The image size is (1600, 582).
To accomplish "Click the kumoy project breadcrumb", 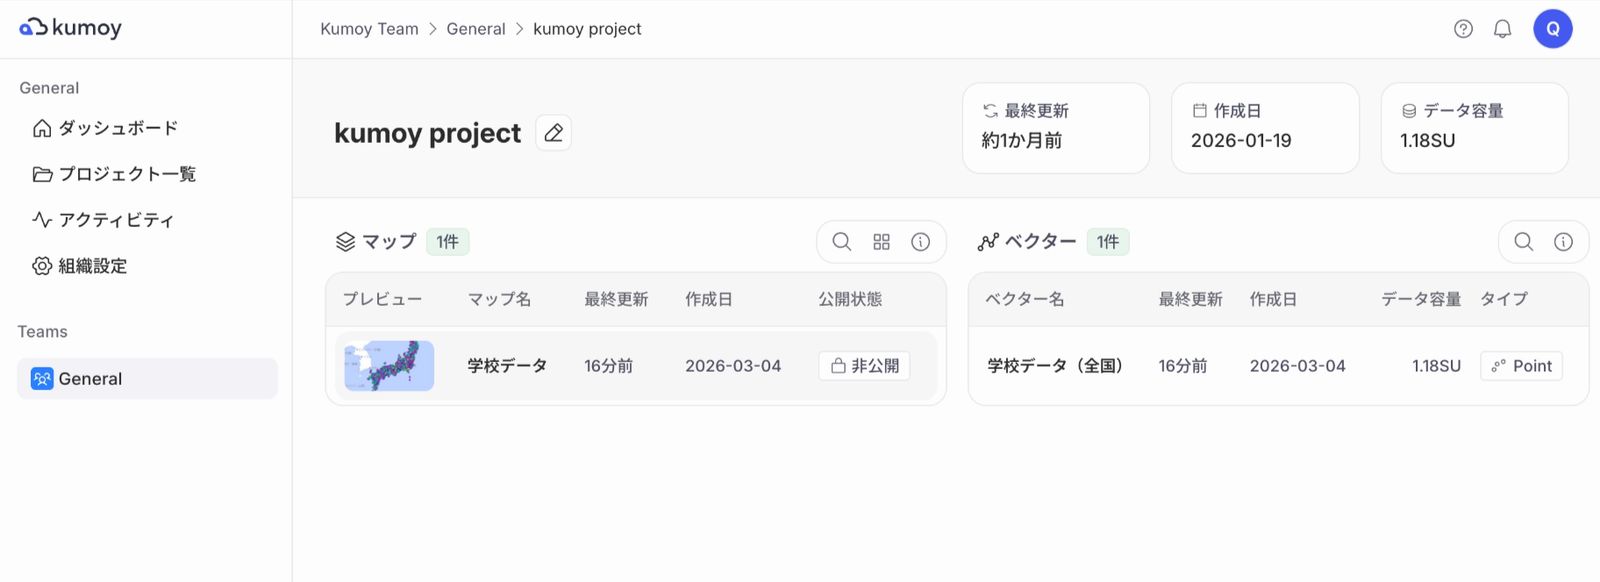I will 587,29.
